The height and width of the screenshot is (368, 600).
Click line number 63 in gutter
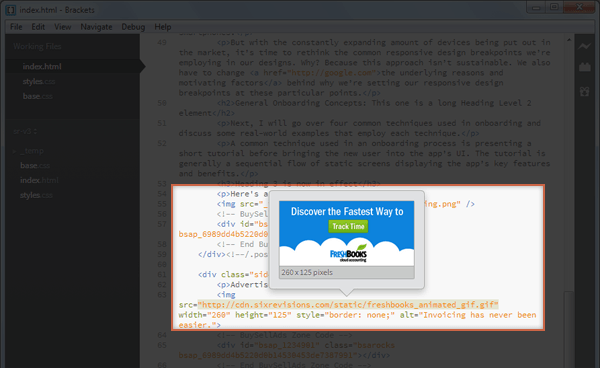(162, 295)
